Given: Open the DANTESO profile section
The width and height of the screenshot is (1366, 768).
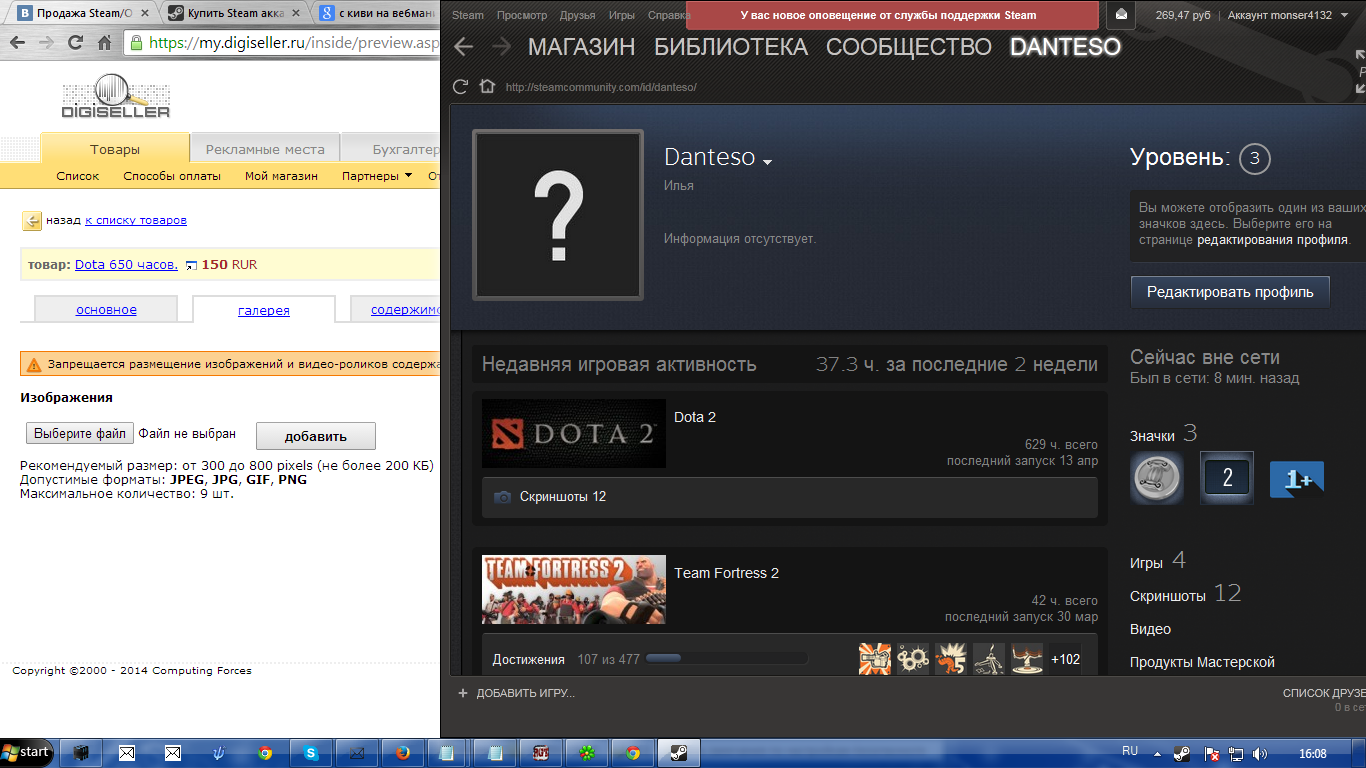Looking at the screenshot, I should tap(1065, 47).
